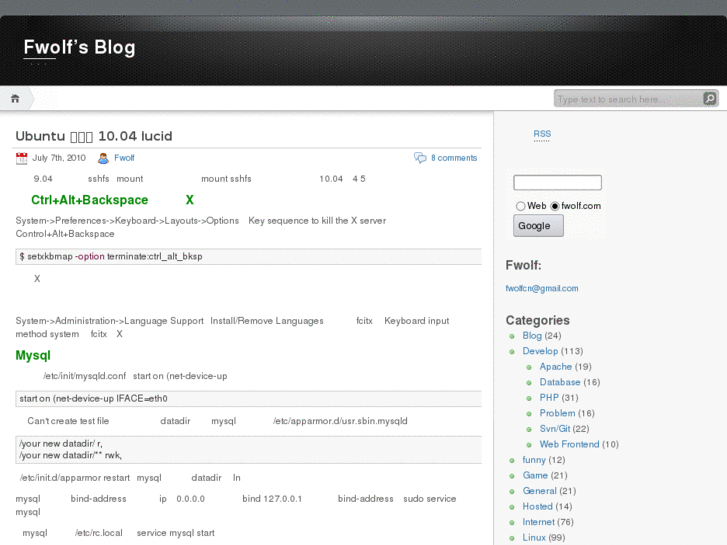Open the General category

[539, 491]
